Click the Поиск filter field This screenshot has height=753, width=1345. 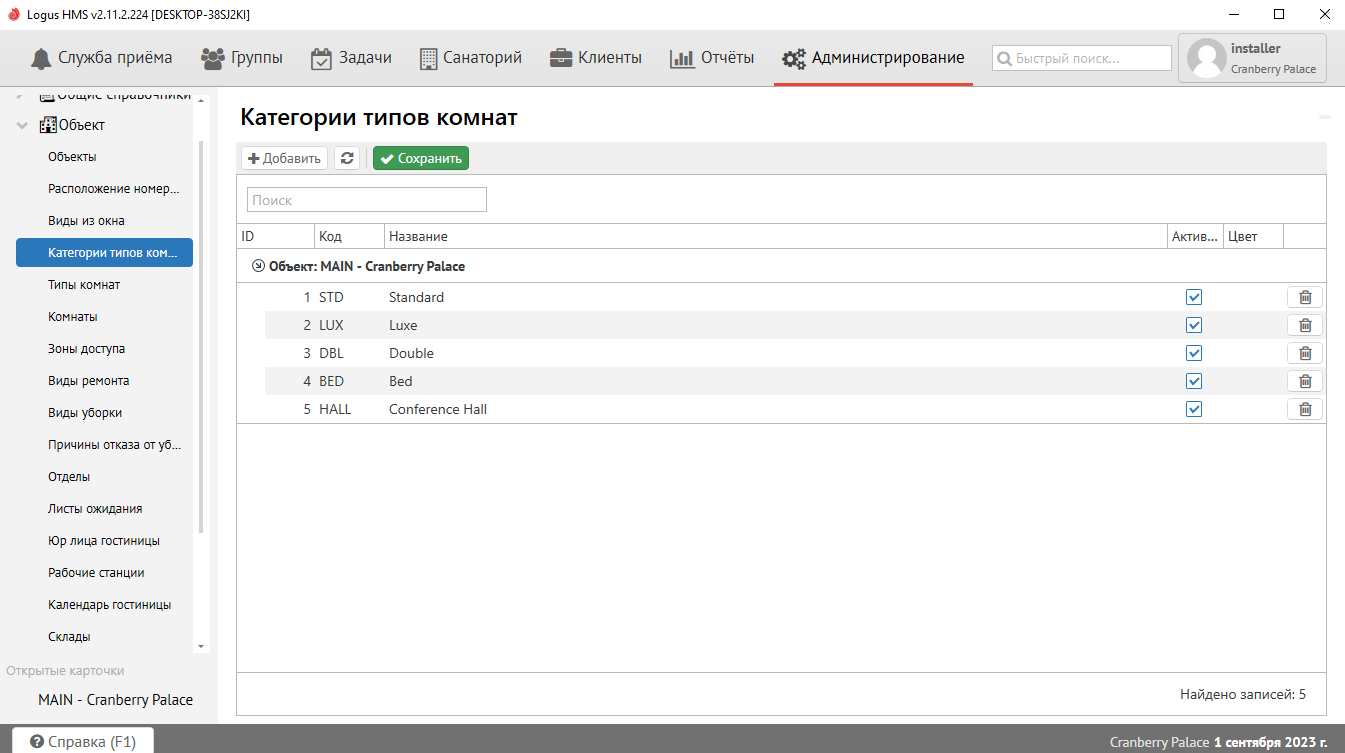pyautogui.click(x=367, y=200)
